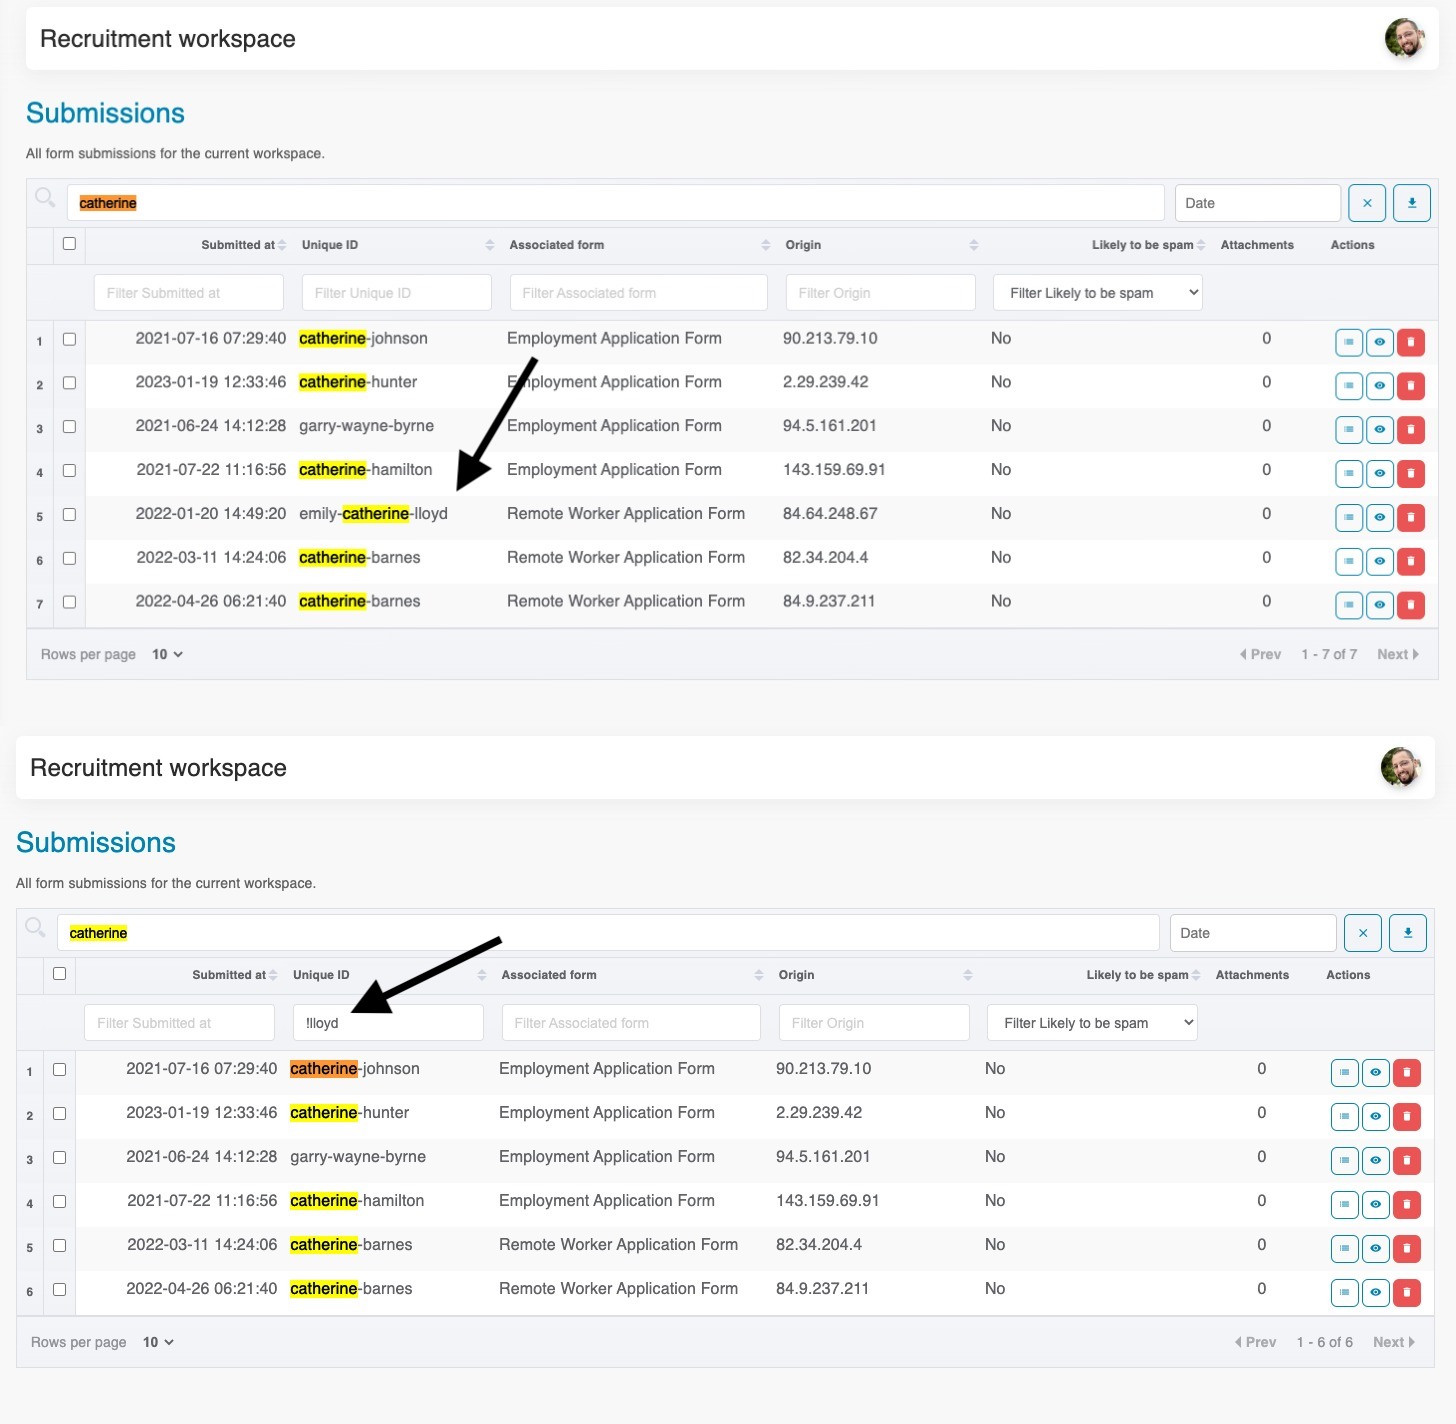Sort by Unique ID in the 7-row table
1456x1424 pixels.
click(397, 245)
